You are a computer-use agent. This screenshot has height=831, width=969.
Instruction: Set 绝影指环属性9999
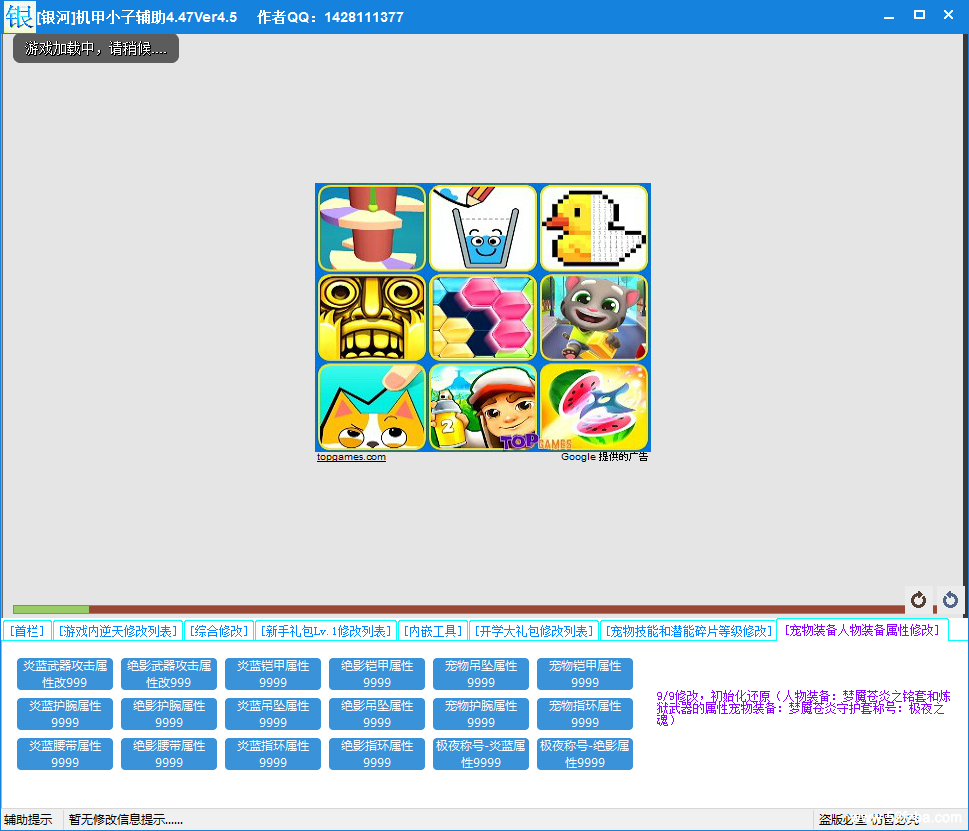coord(377,754)
